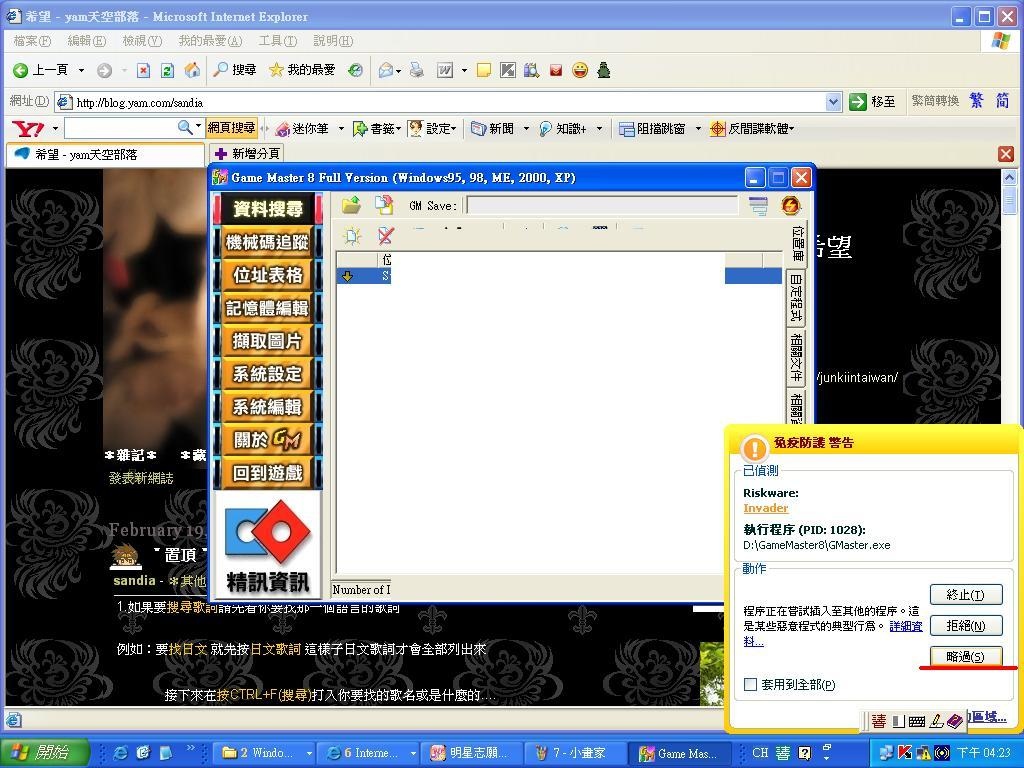The width and height of the screenshot is (1024, 768).
Task: Click the open file icon in Game Master
Action: [351, 205]
